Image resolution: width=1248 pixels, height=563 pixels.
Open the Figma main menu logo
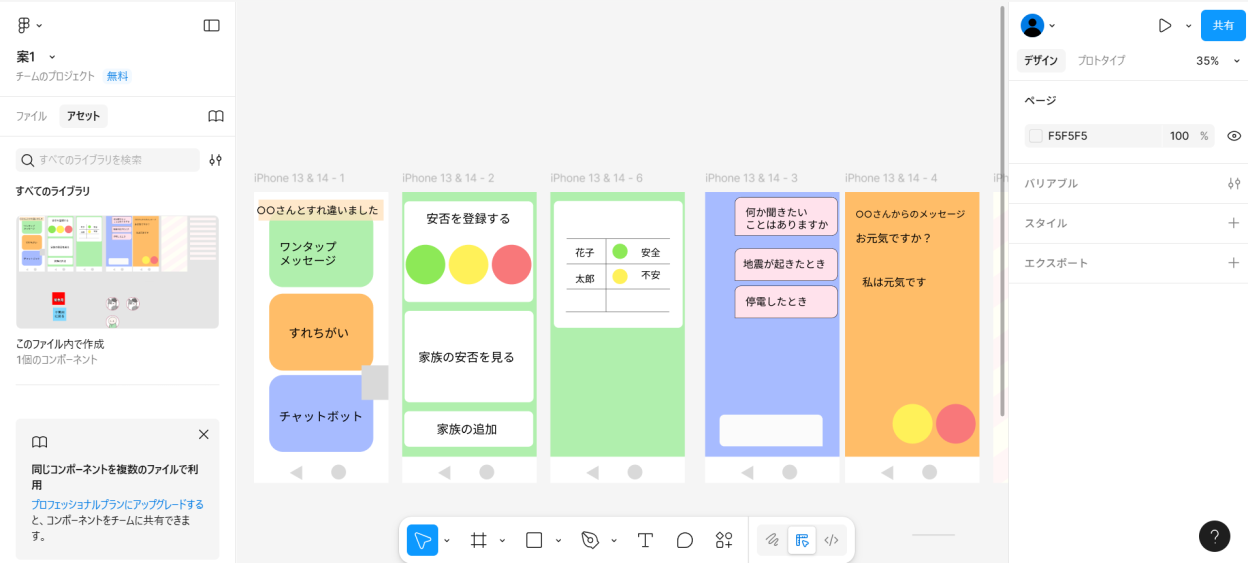pyautogui.click(x=24, y=25)
